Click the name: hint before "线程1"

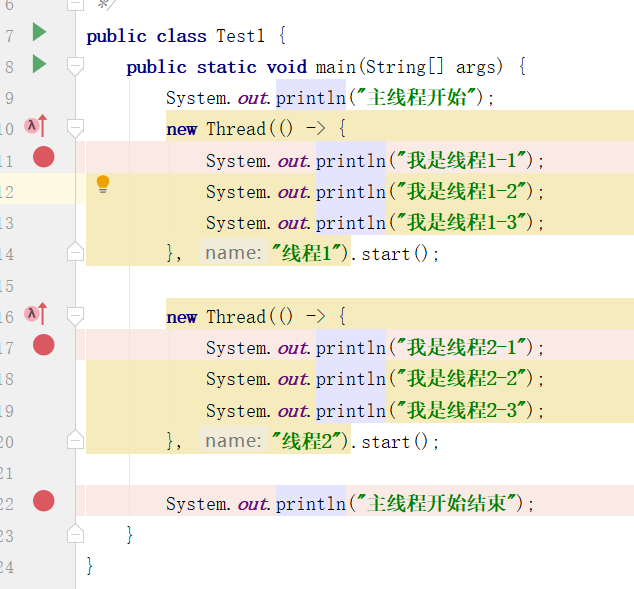click(233, 253)
